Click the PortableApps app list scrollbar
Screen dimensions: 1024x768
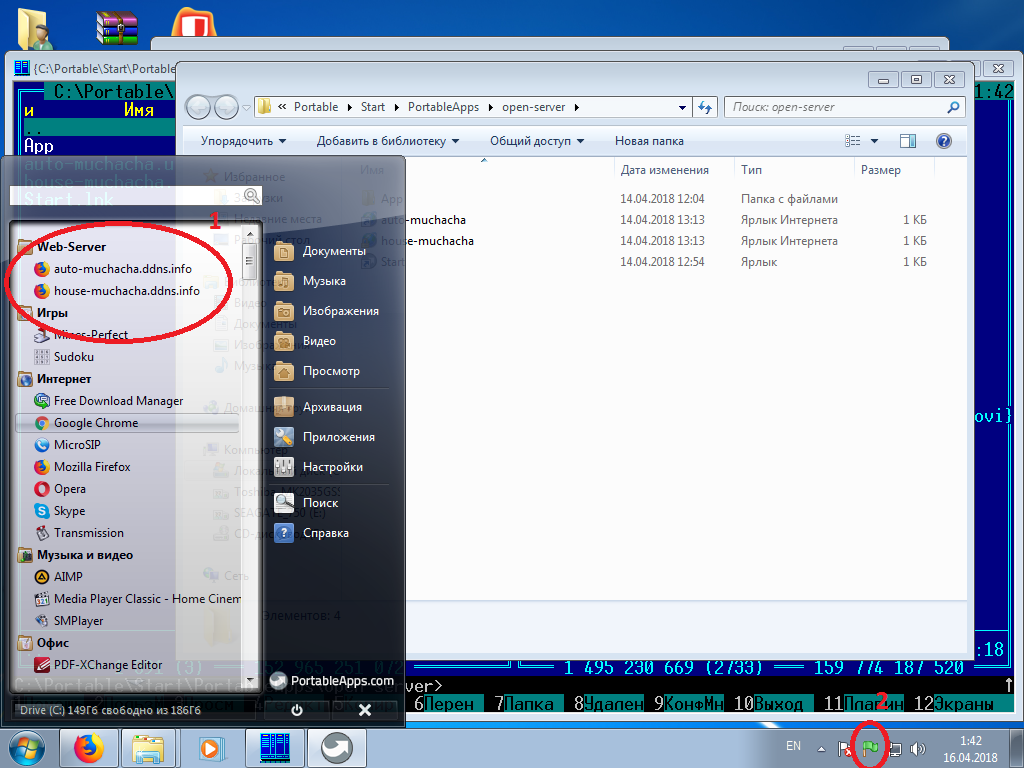click(250, 263)
